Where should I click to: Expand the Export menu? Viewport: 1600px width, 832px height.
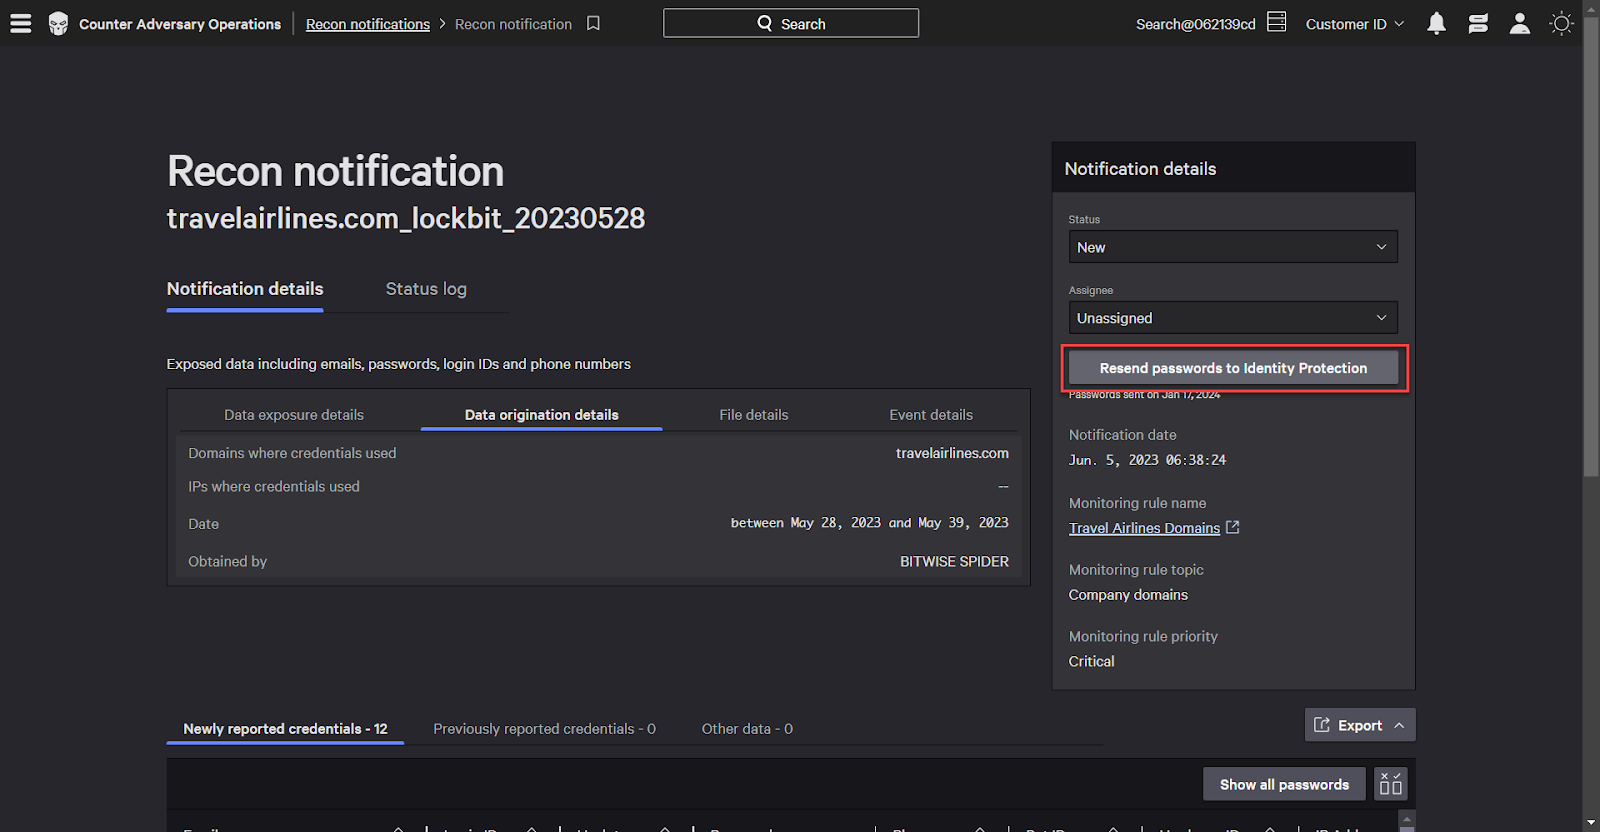1360,725
